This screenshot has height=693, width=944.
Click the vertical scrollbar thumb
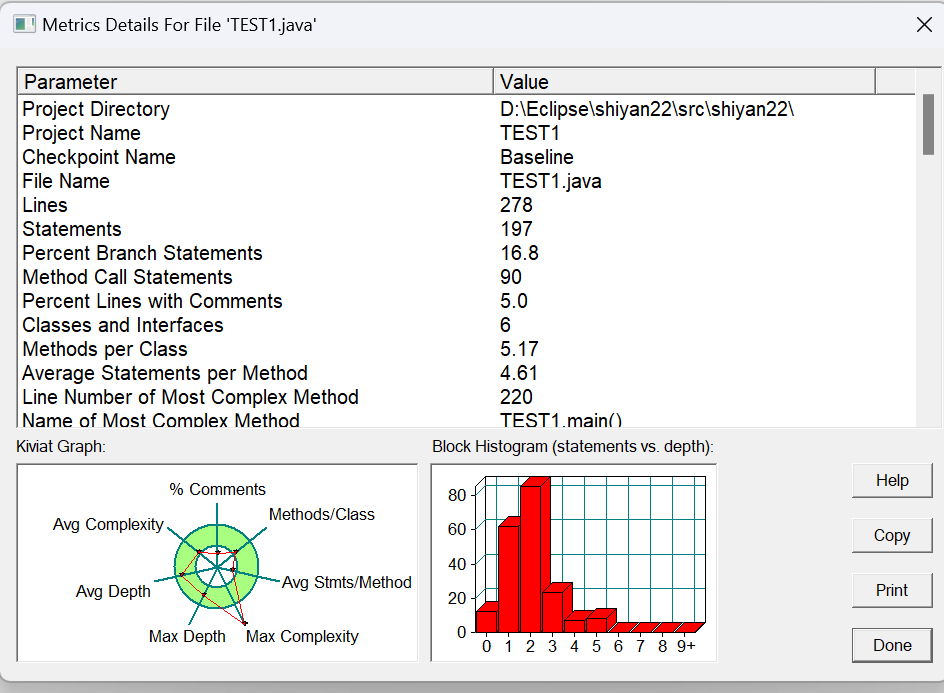[x=928, y=124]
